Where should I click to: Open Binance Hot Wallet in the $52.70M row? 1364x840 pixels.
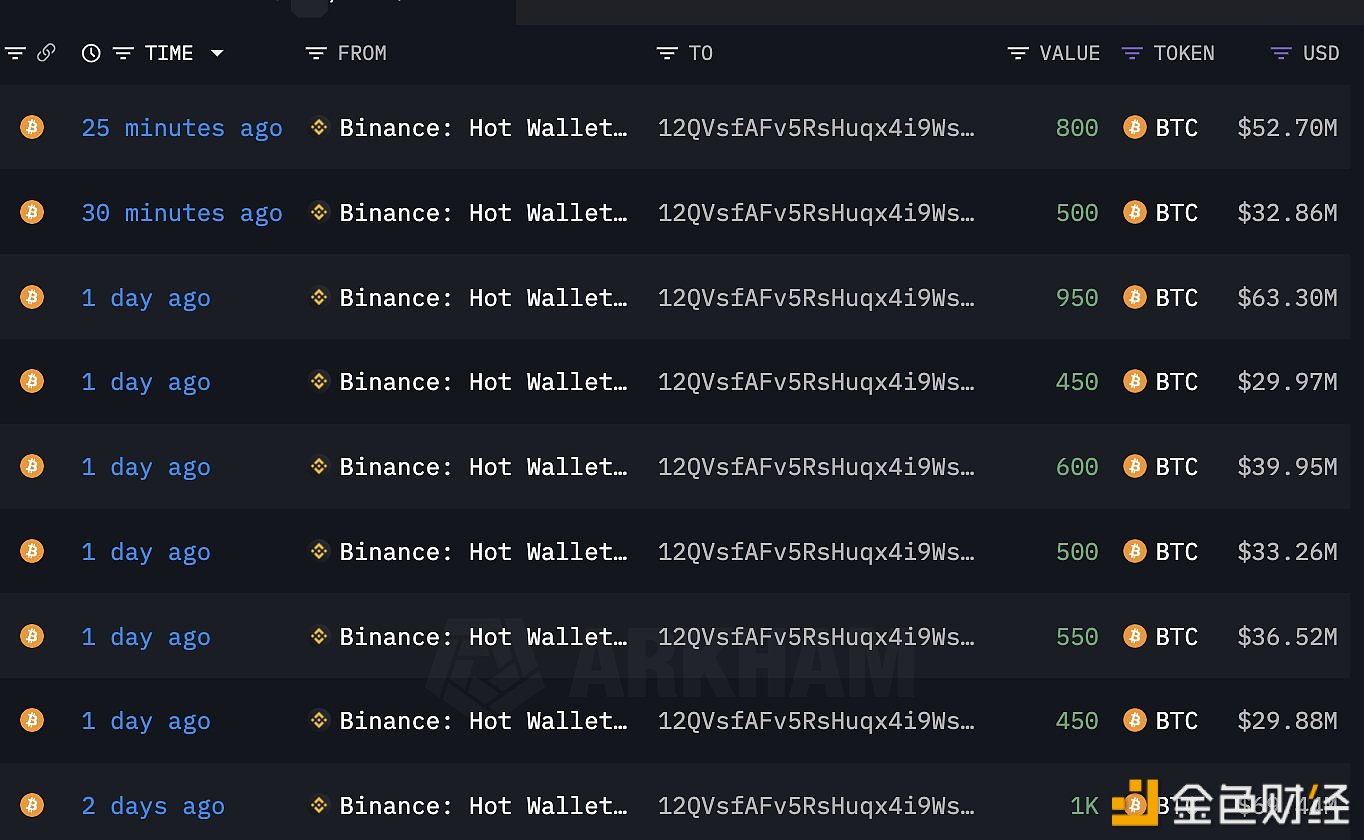[483, 128]
